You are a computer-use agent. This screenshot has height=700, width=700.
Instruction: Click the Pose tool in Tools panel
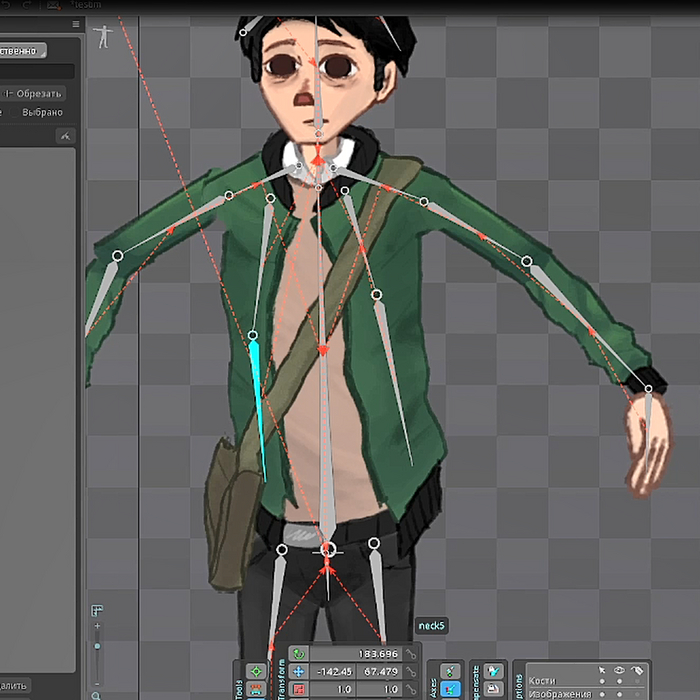(256, 671)
